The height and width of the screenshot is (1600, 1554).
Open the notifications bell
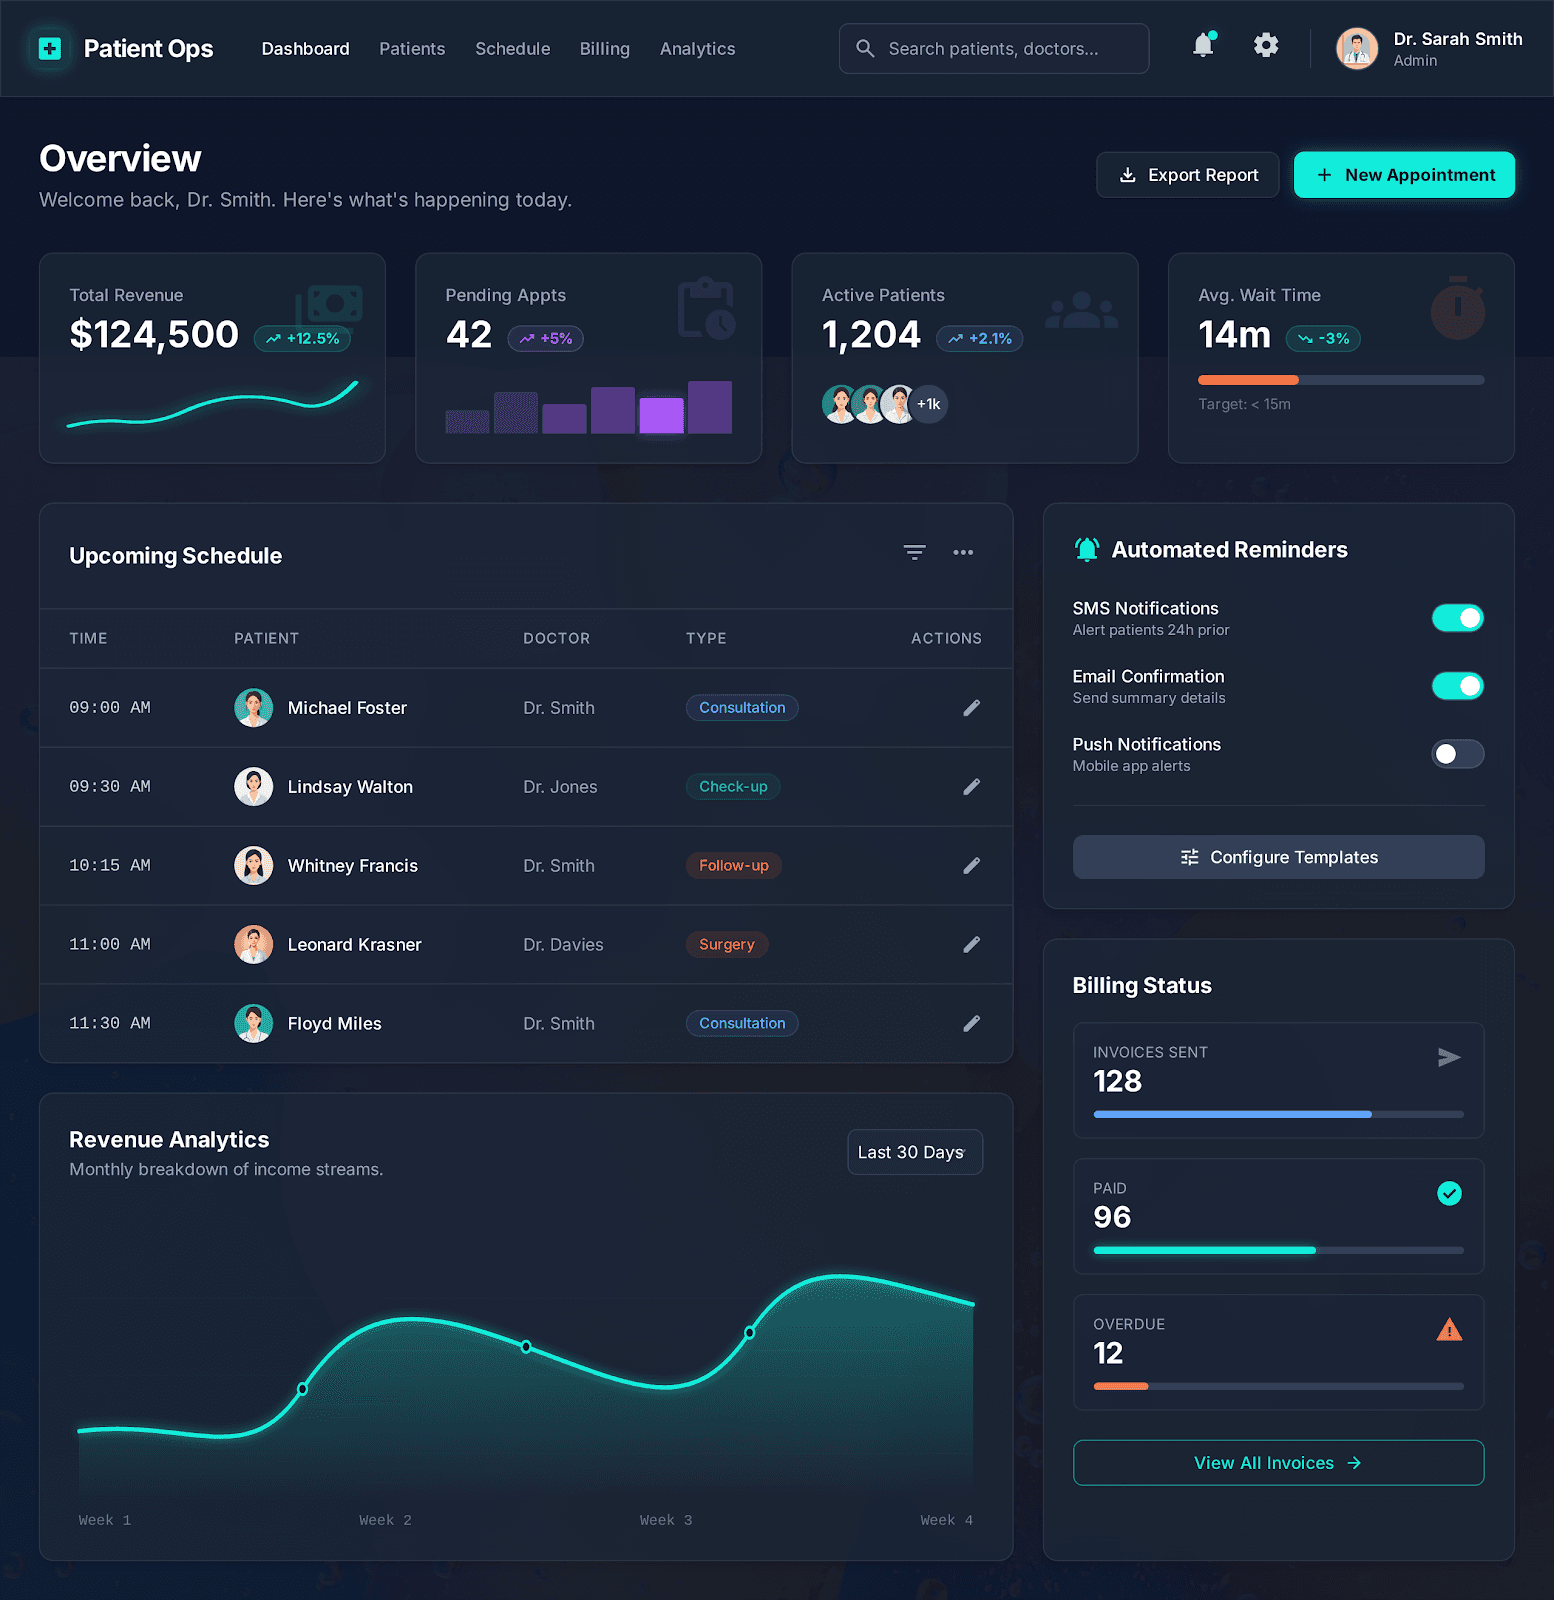pos(1203,46)
